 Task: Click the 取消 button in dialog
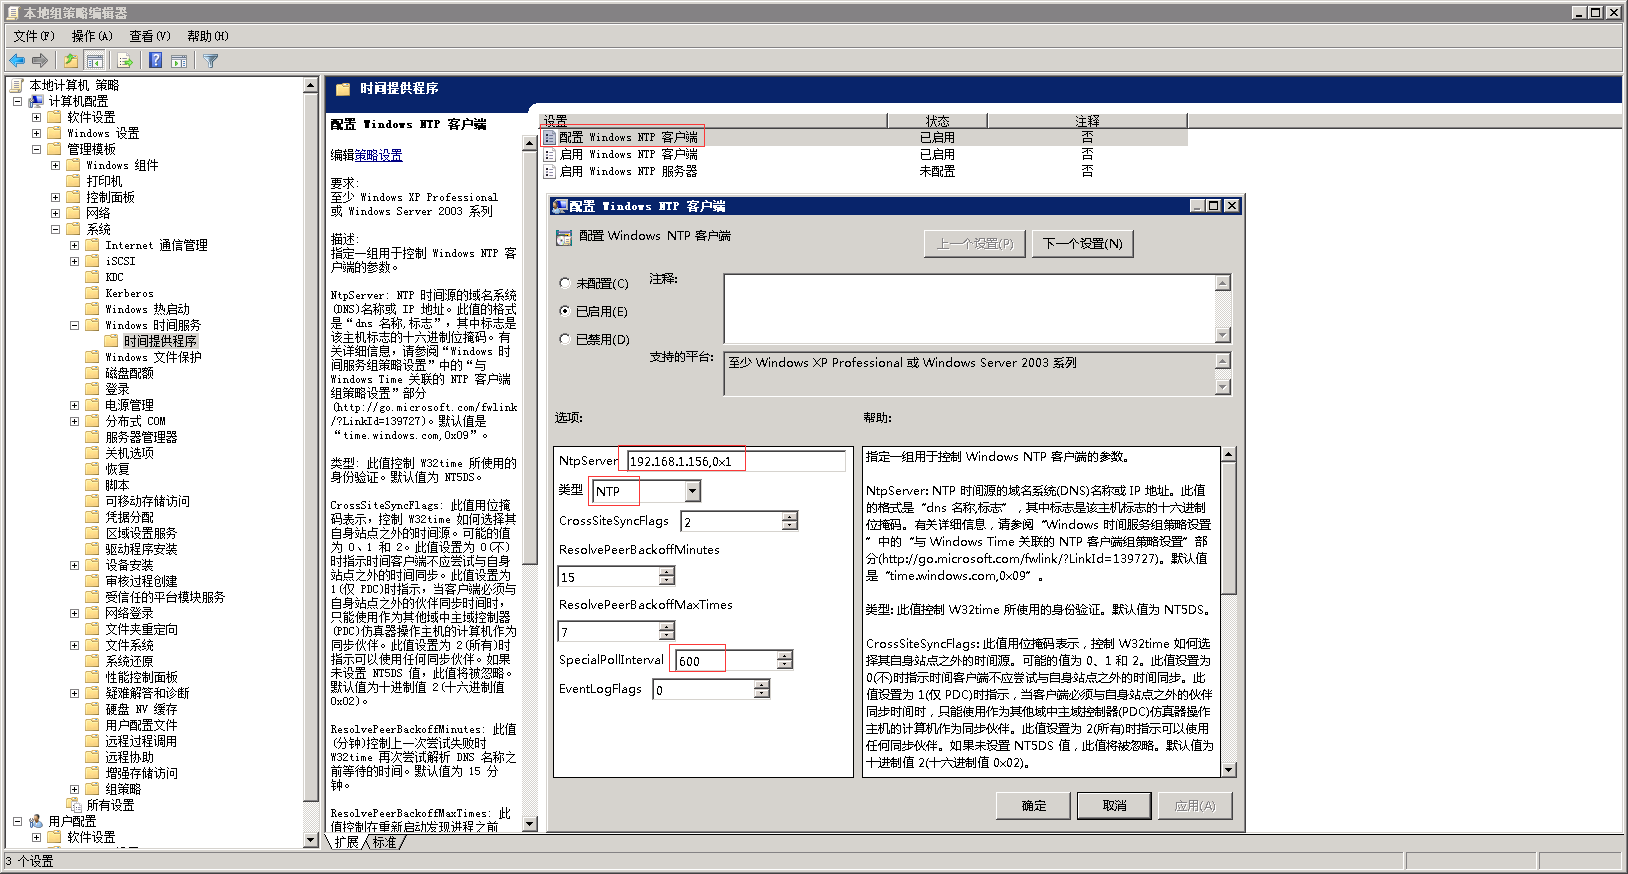1115,806
